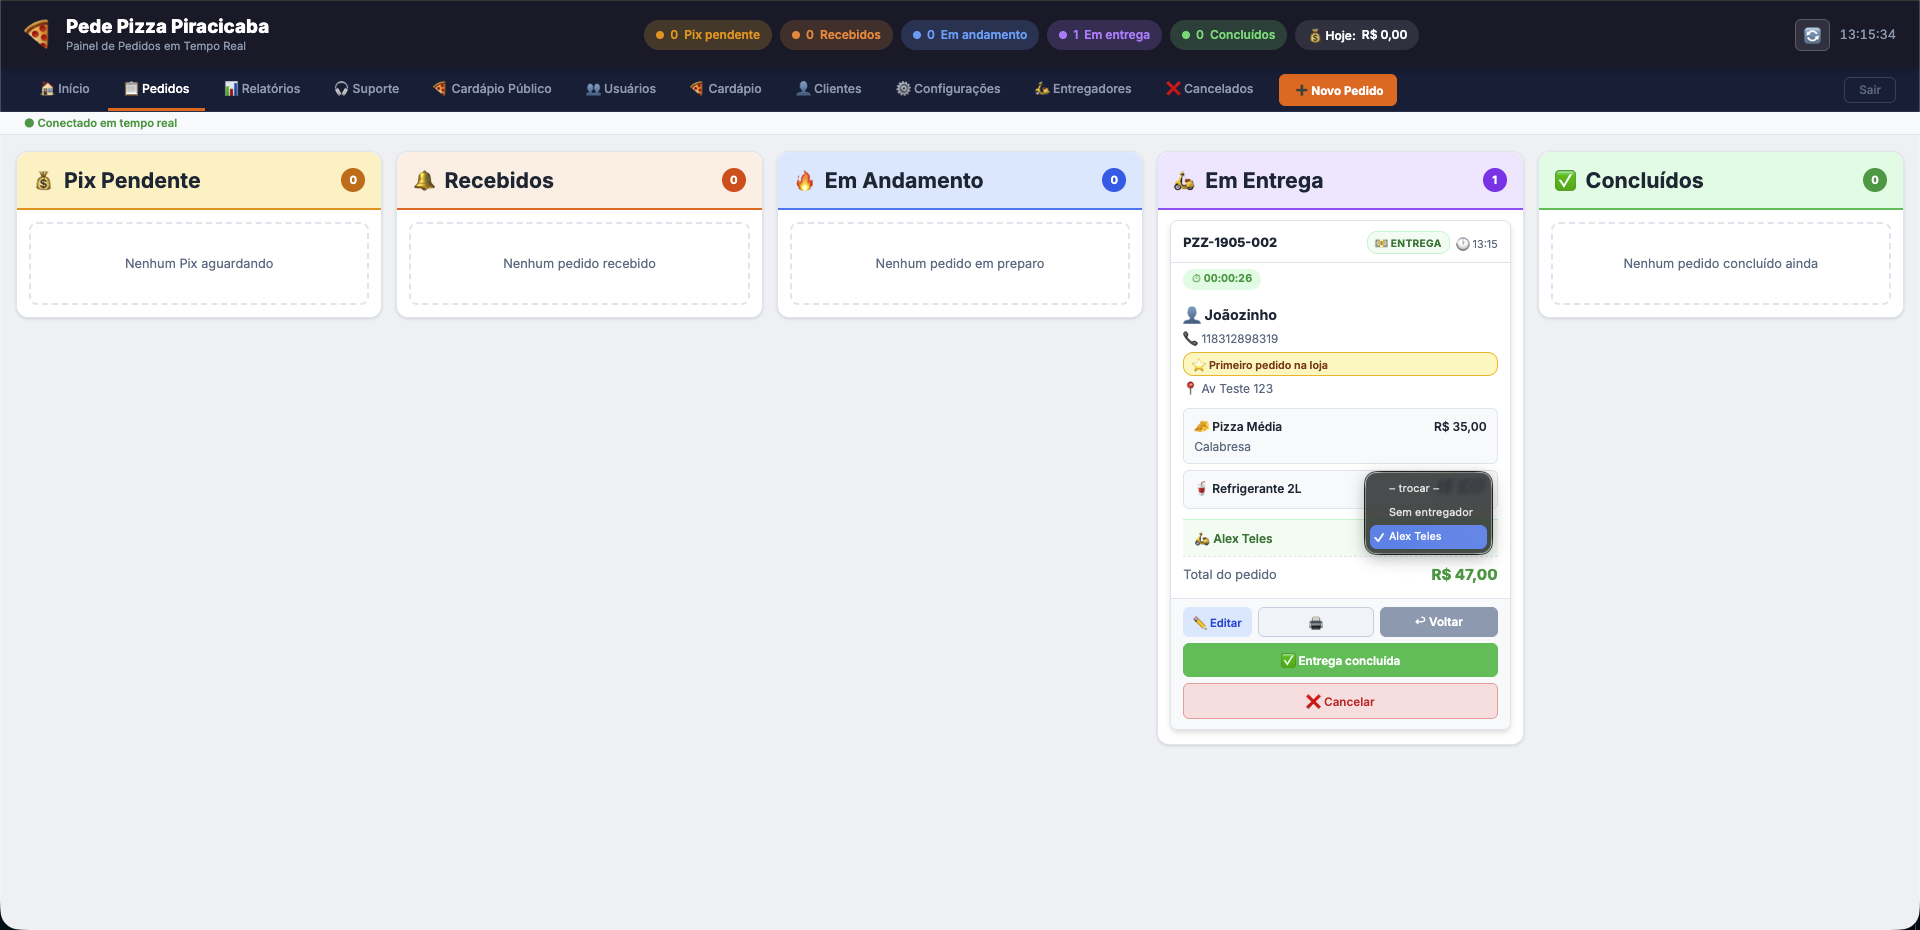This screenshot has width=1920, height=930.
Task: Click the star icon in first-order badge
Action: (x=1198, y=365)
